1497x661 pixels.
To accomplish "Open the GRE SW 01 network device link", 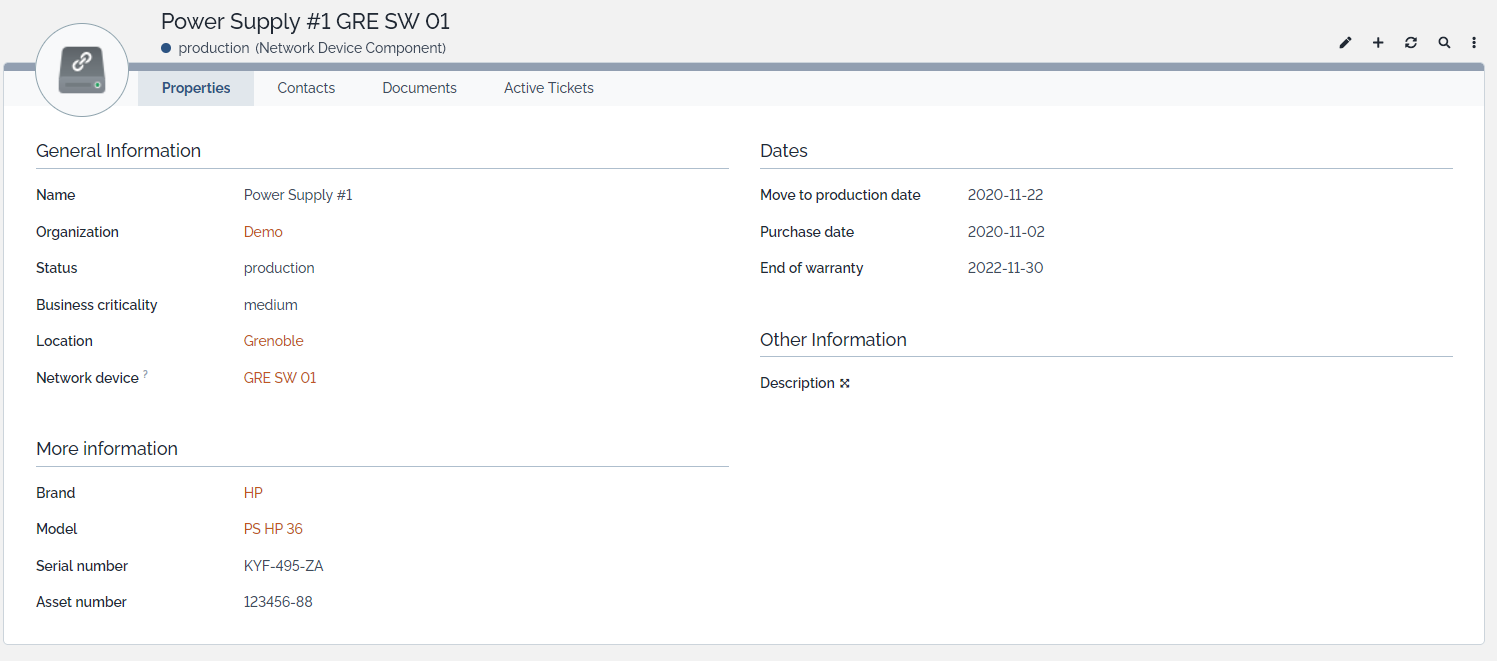I will click(x=280, y=378).
